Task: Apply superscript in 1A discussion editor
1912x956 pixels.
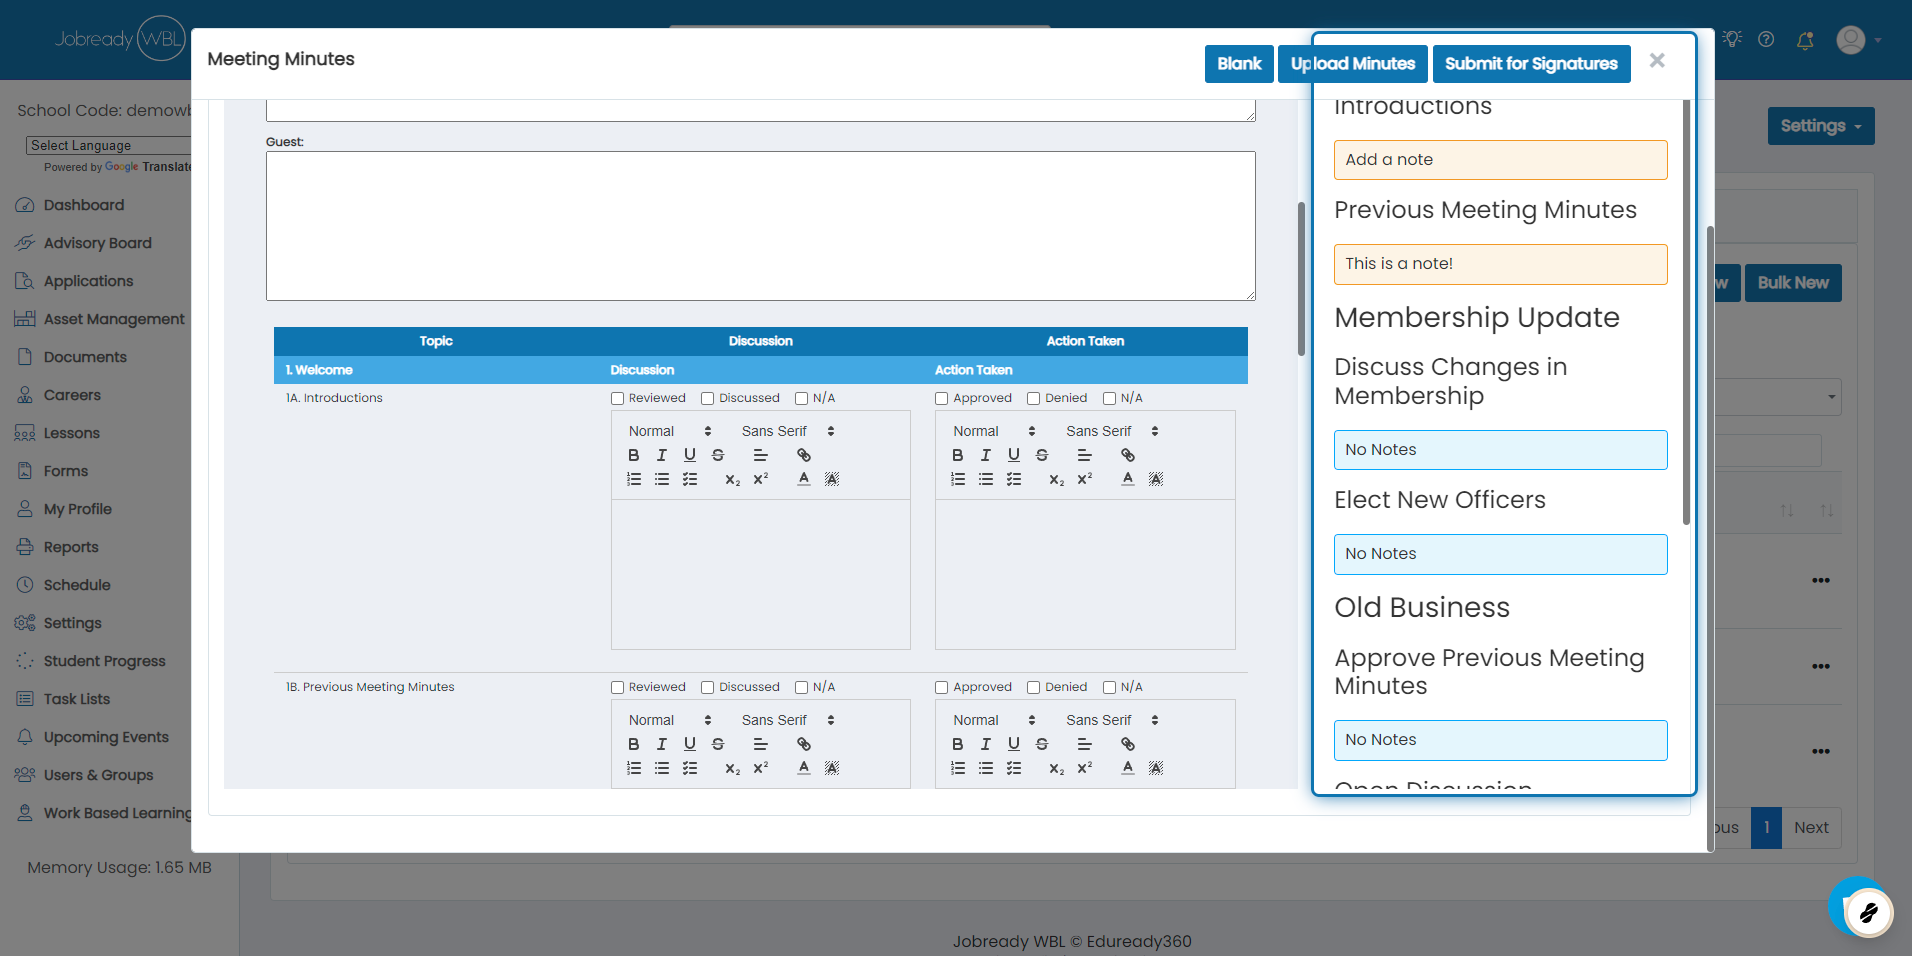Action: pos(760,479)
